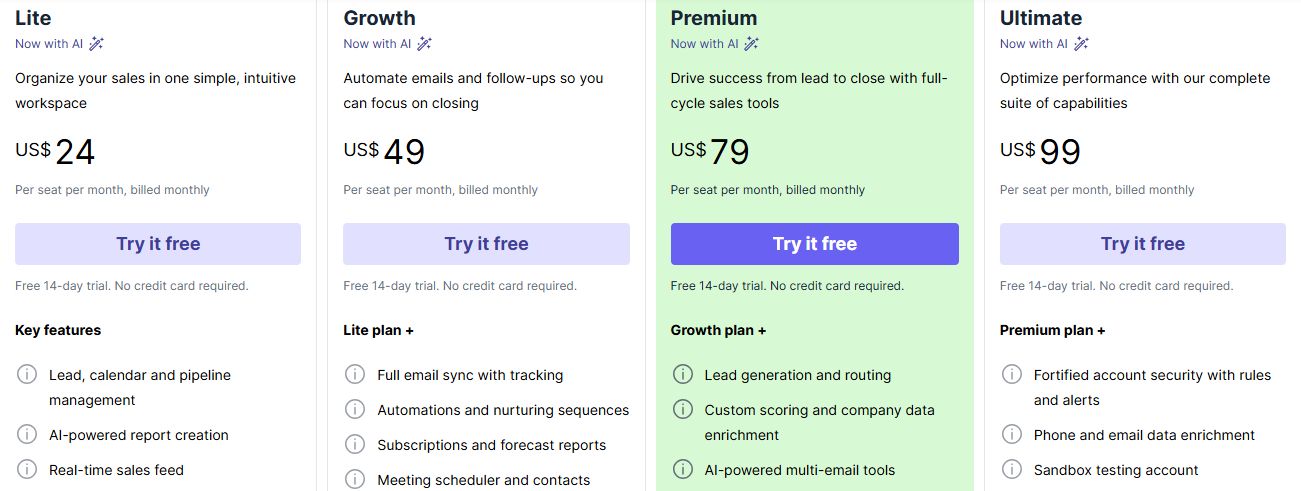The image size is (1301, 491).
Task: Click info icon next to AI-powered report creation
Action: [x=27, y=435]
